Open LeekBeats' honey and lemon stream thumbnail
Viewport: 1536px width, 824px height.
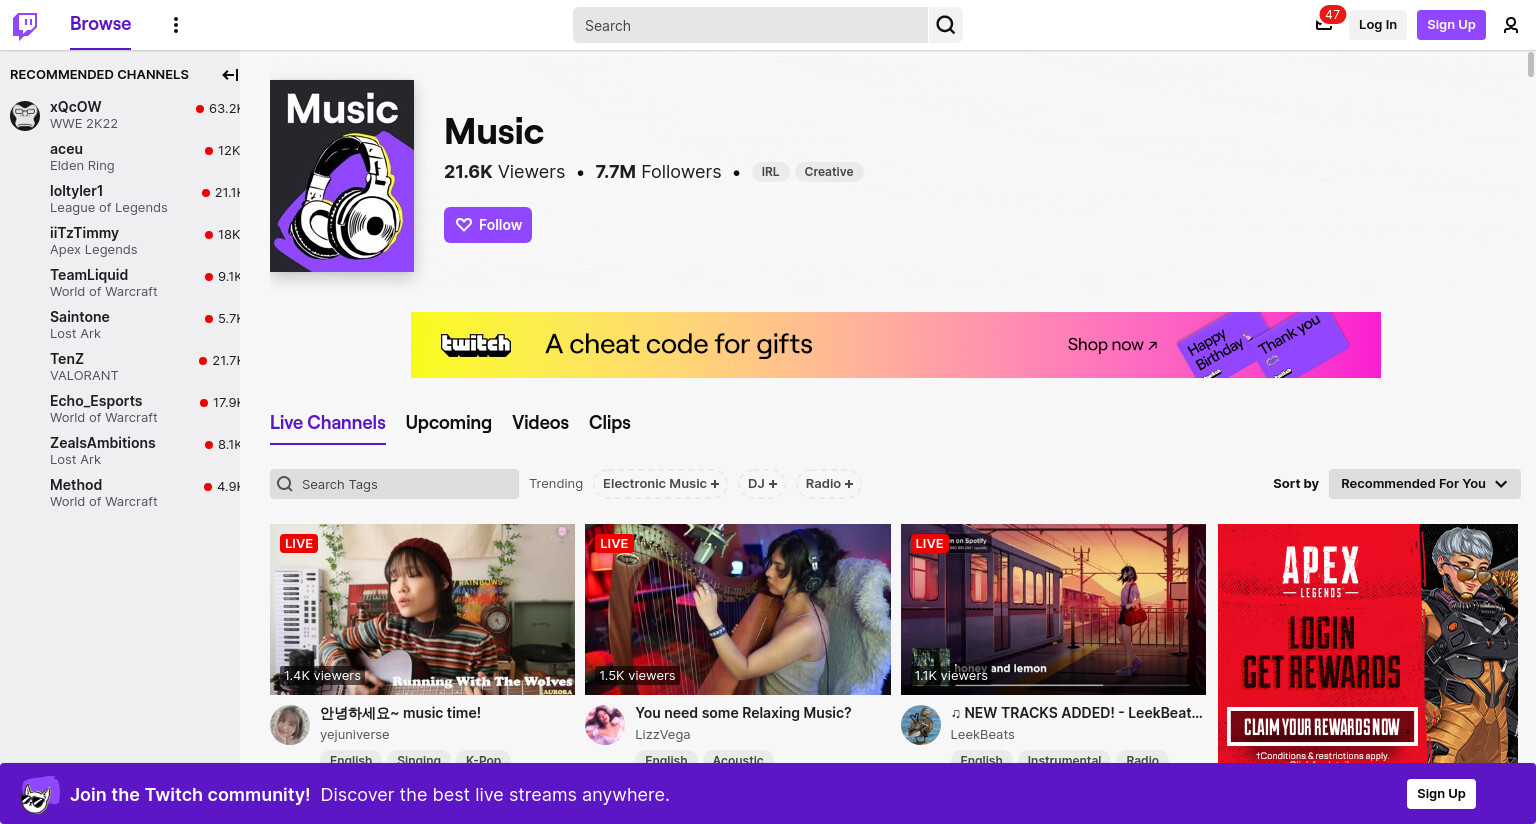point(1053,609)
